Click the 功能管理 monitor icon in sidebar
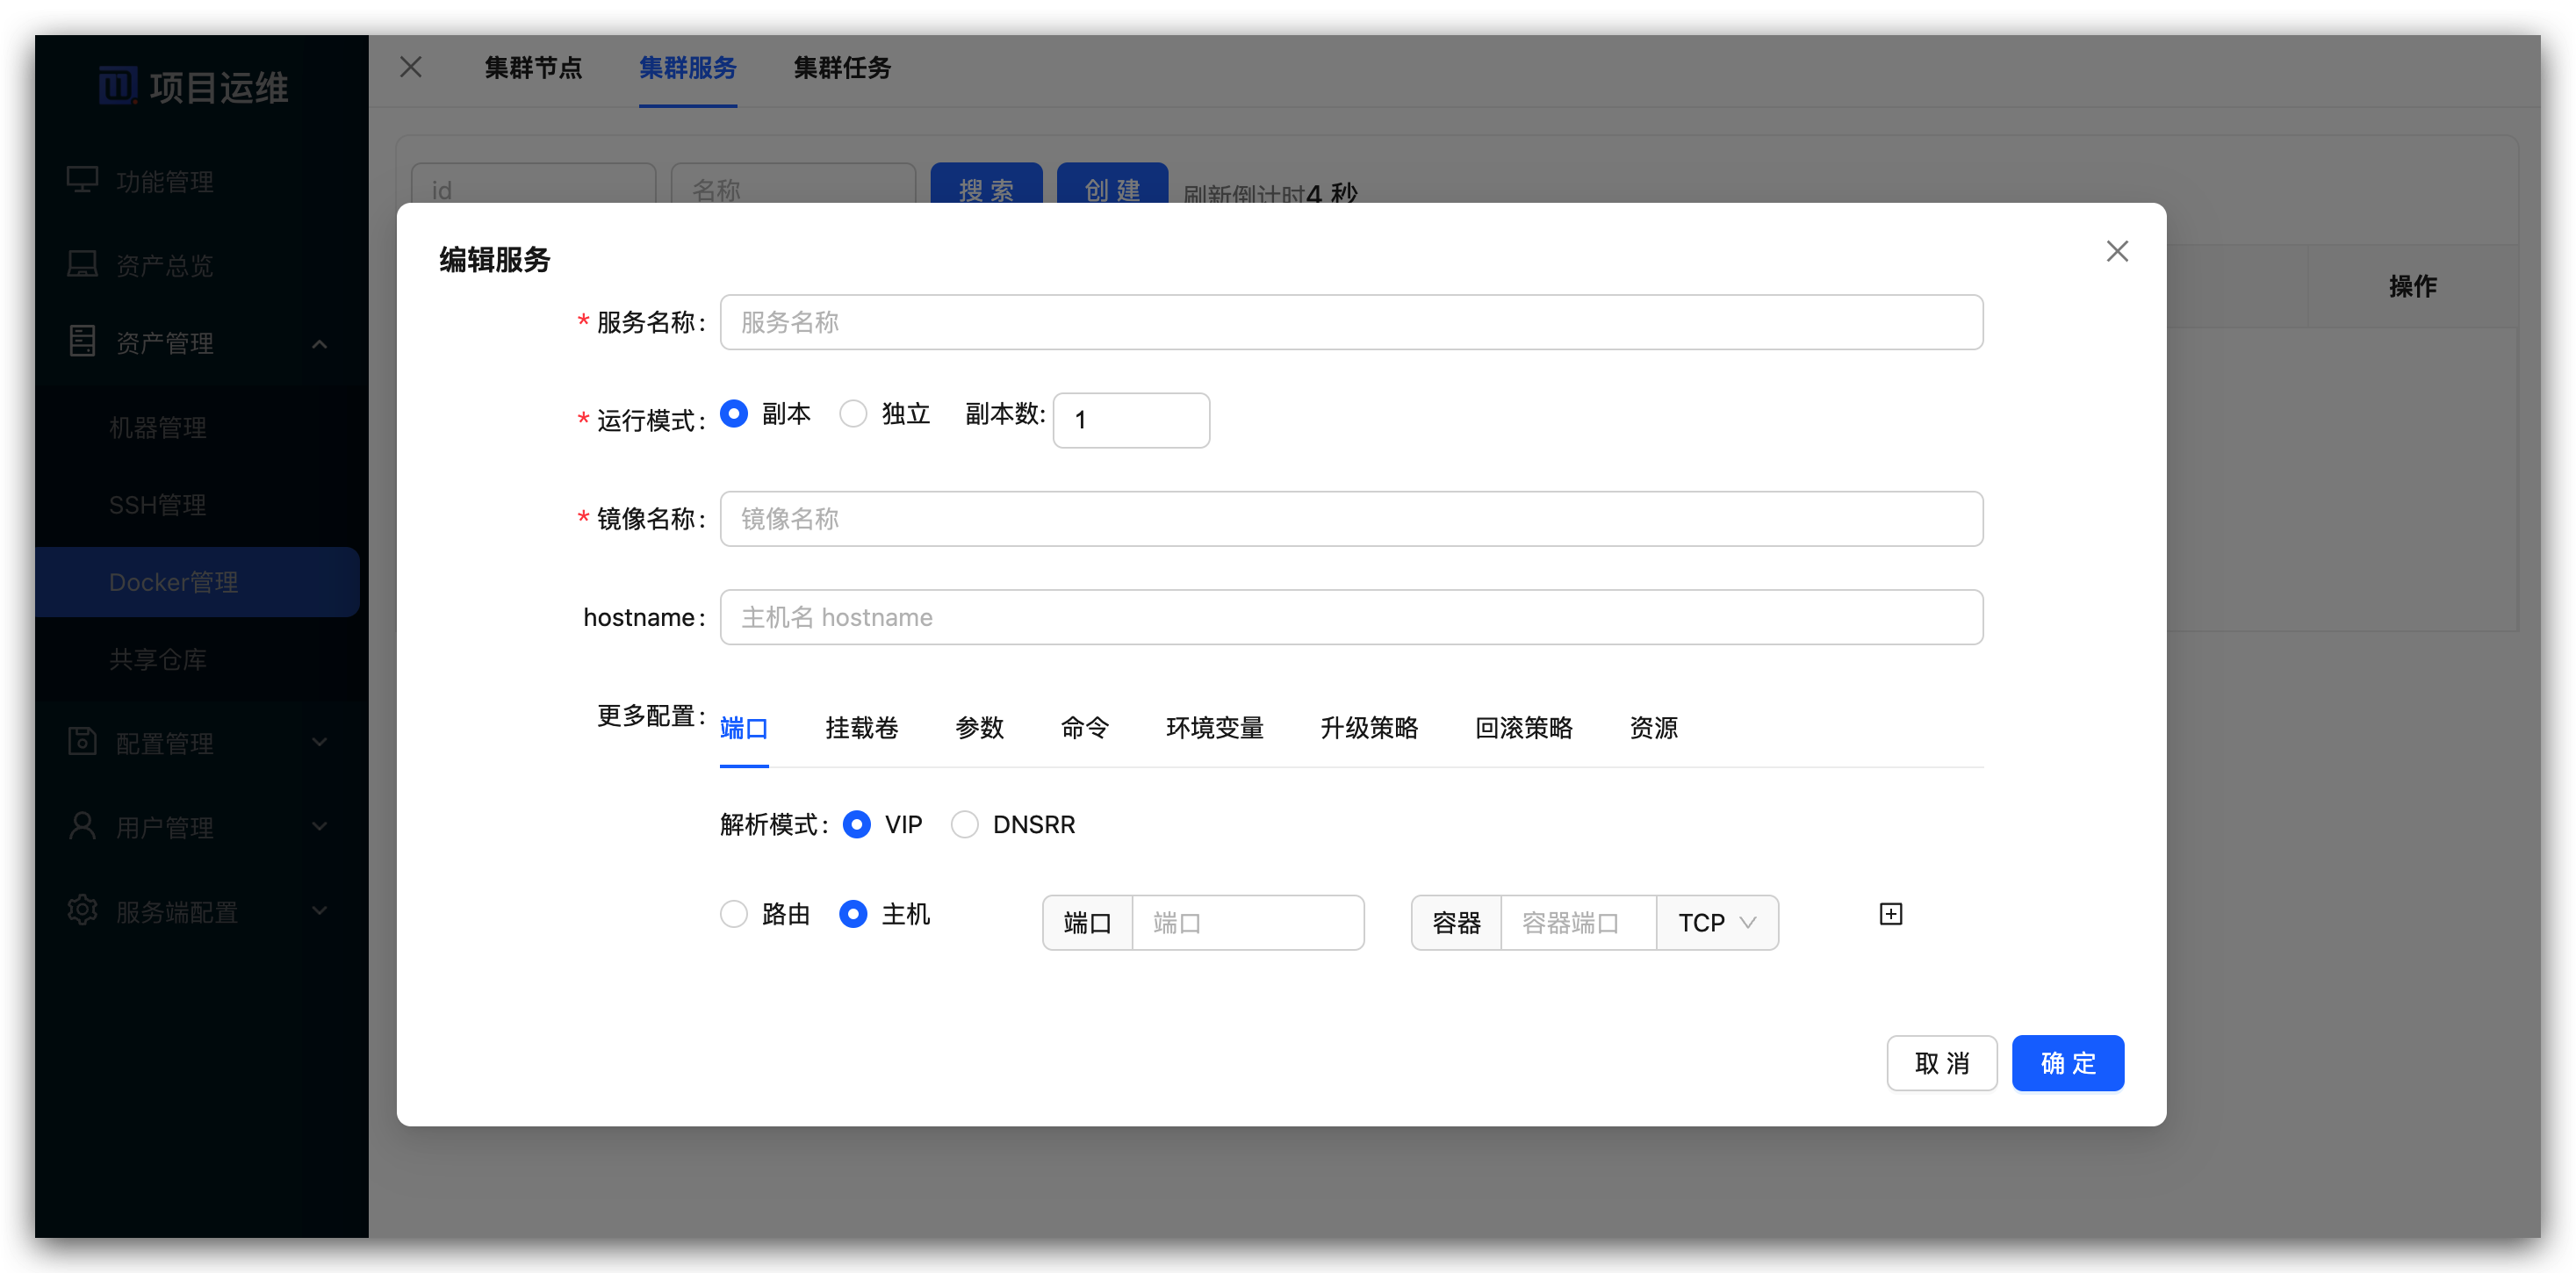 click(82, 180)
